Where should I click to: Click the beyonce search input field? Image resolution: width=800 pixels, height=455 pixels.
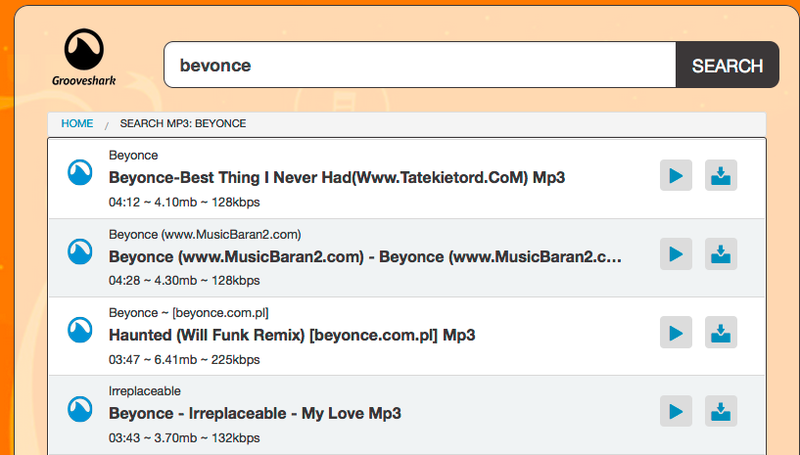click(x=420, y=65)
